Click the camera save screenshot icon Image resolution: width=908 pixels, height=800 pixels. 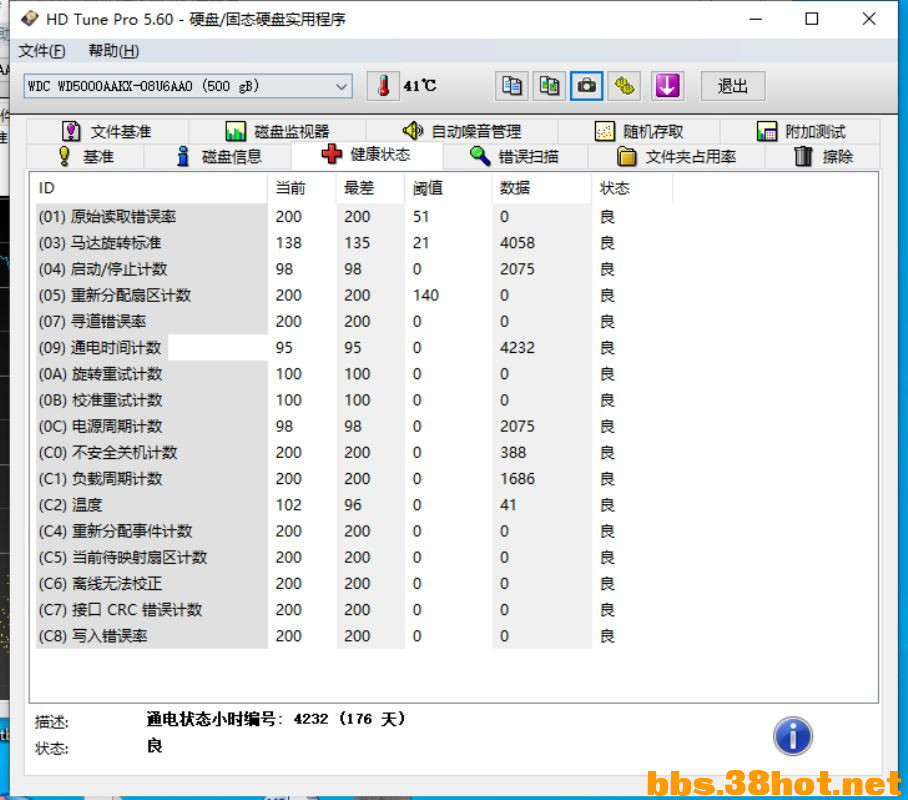tap(587, 86)
